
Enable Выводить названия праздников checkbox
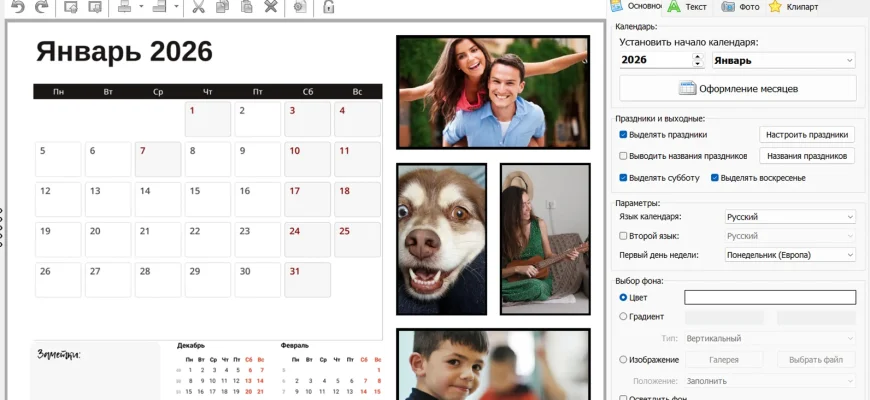click(x=623, y=156)
